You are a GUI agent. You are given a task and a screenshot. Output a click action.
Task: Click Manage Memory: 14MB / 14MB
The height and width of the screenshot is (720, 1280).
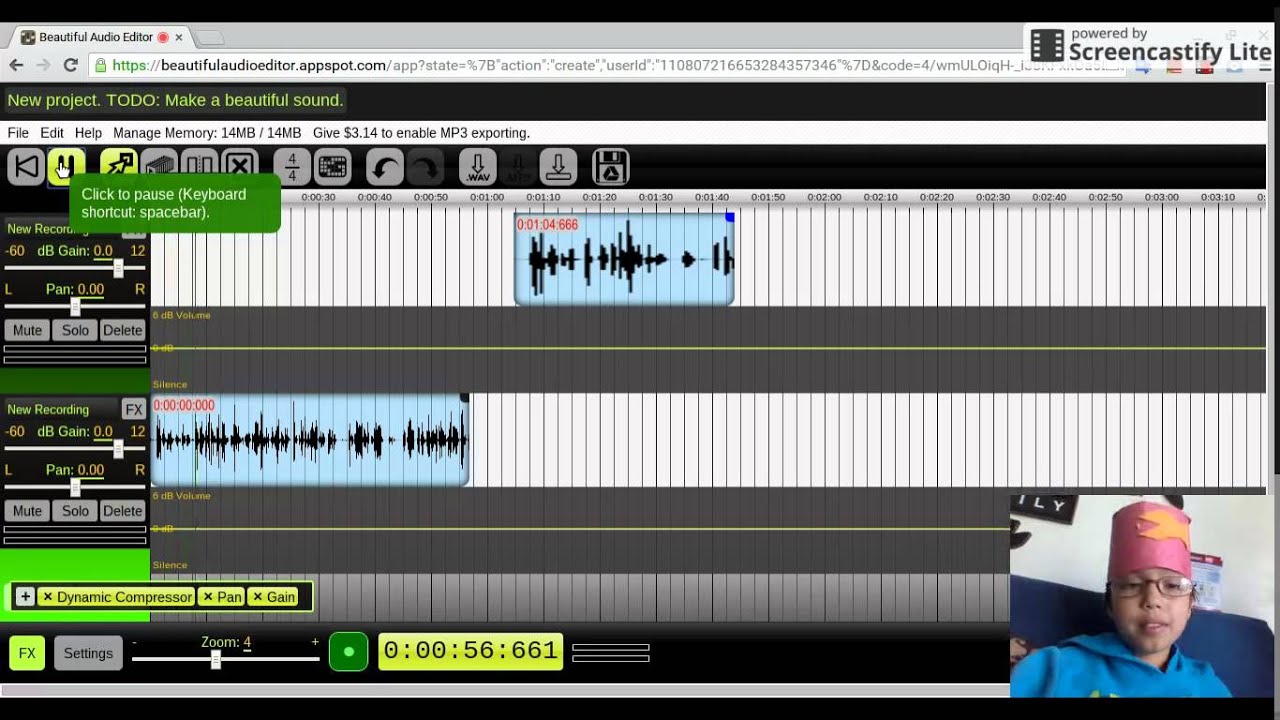point(207,133)
